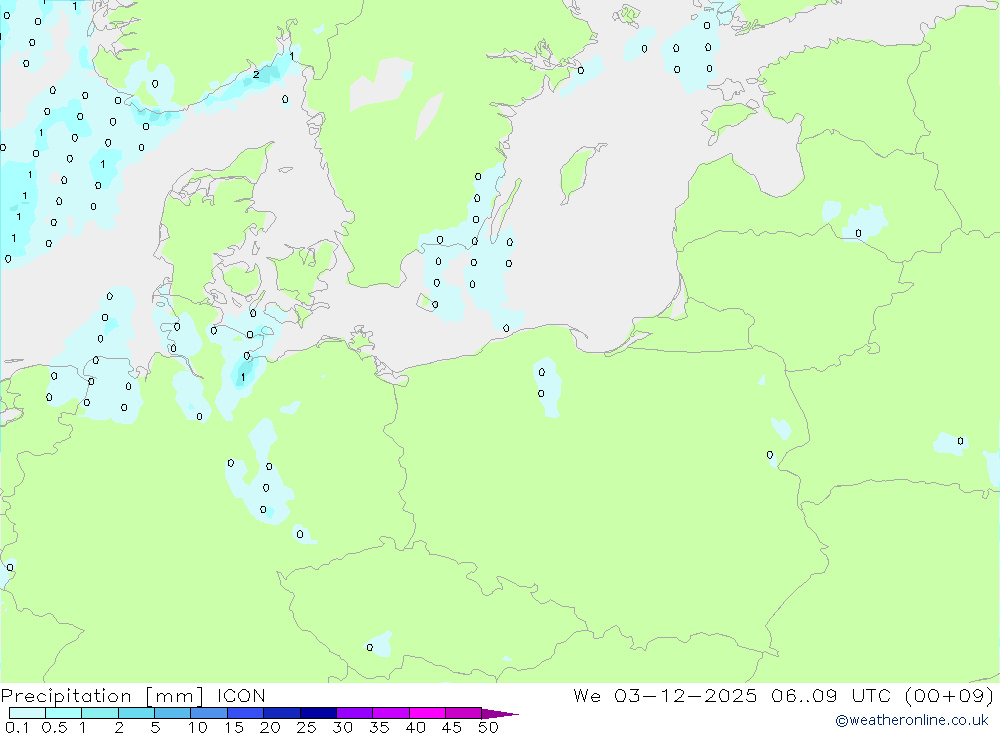The height and width of the screenshot is (733, 1000).
Task: Select the navy legend swatch between 25 and 30
Action: (x=318, y=713)
